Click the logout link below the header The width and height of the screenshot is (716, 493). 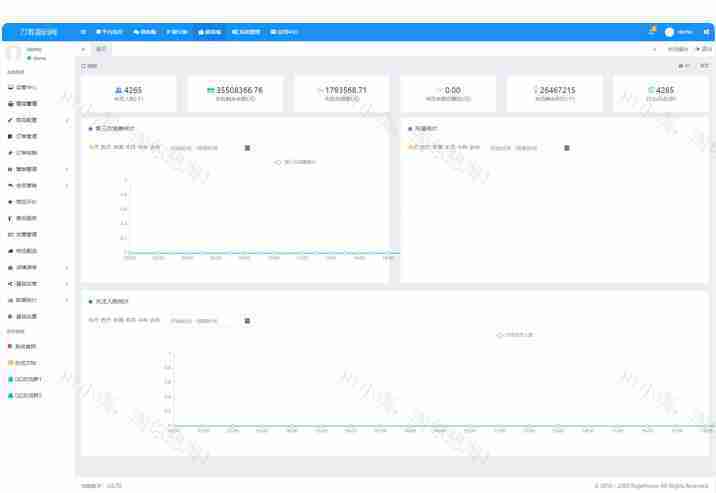tap(703, 49)
